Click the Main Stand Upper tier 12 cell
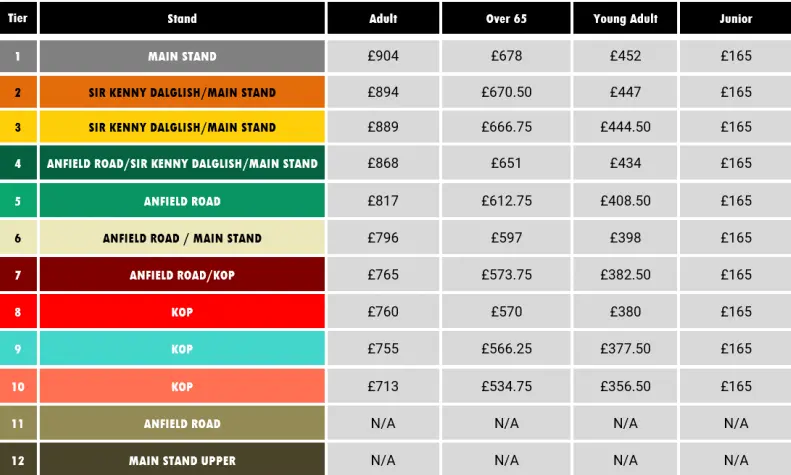Screen dimensions: 791x475 pos(182,460)
